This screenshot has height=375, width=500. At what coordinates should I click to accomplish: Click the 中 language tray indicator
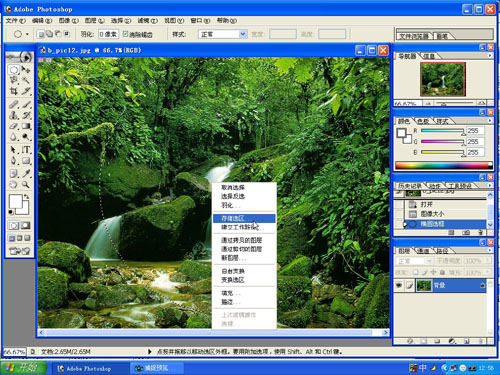(423, 368)
